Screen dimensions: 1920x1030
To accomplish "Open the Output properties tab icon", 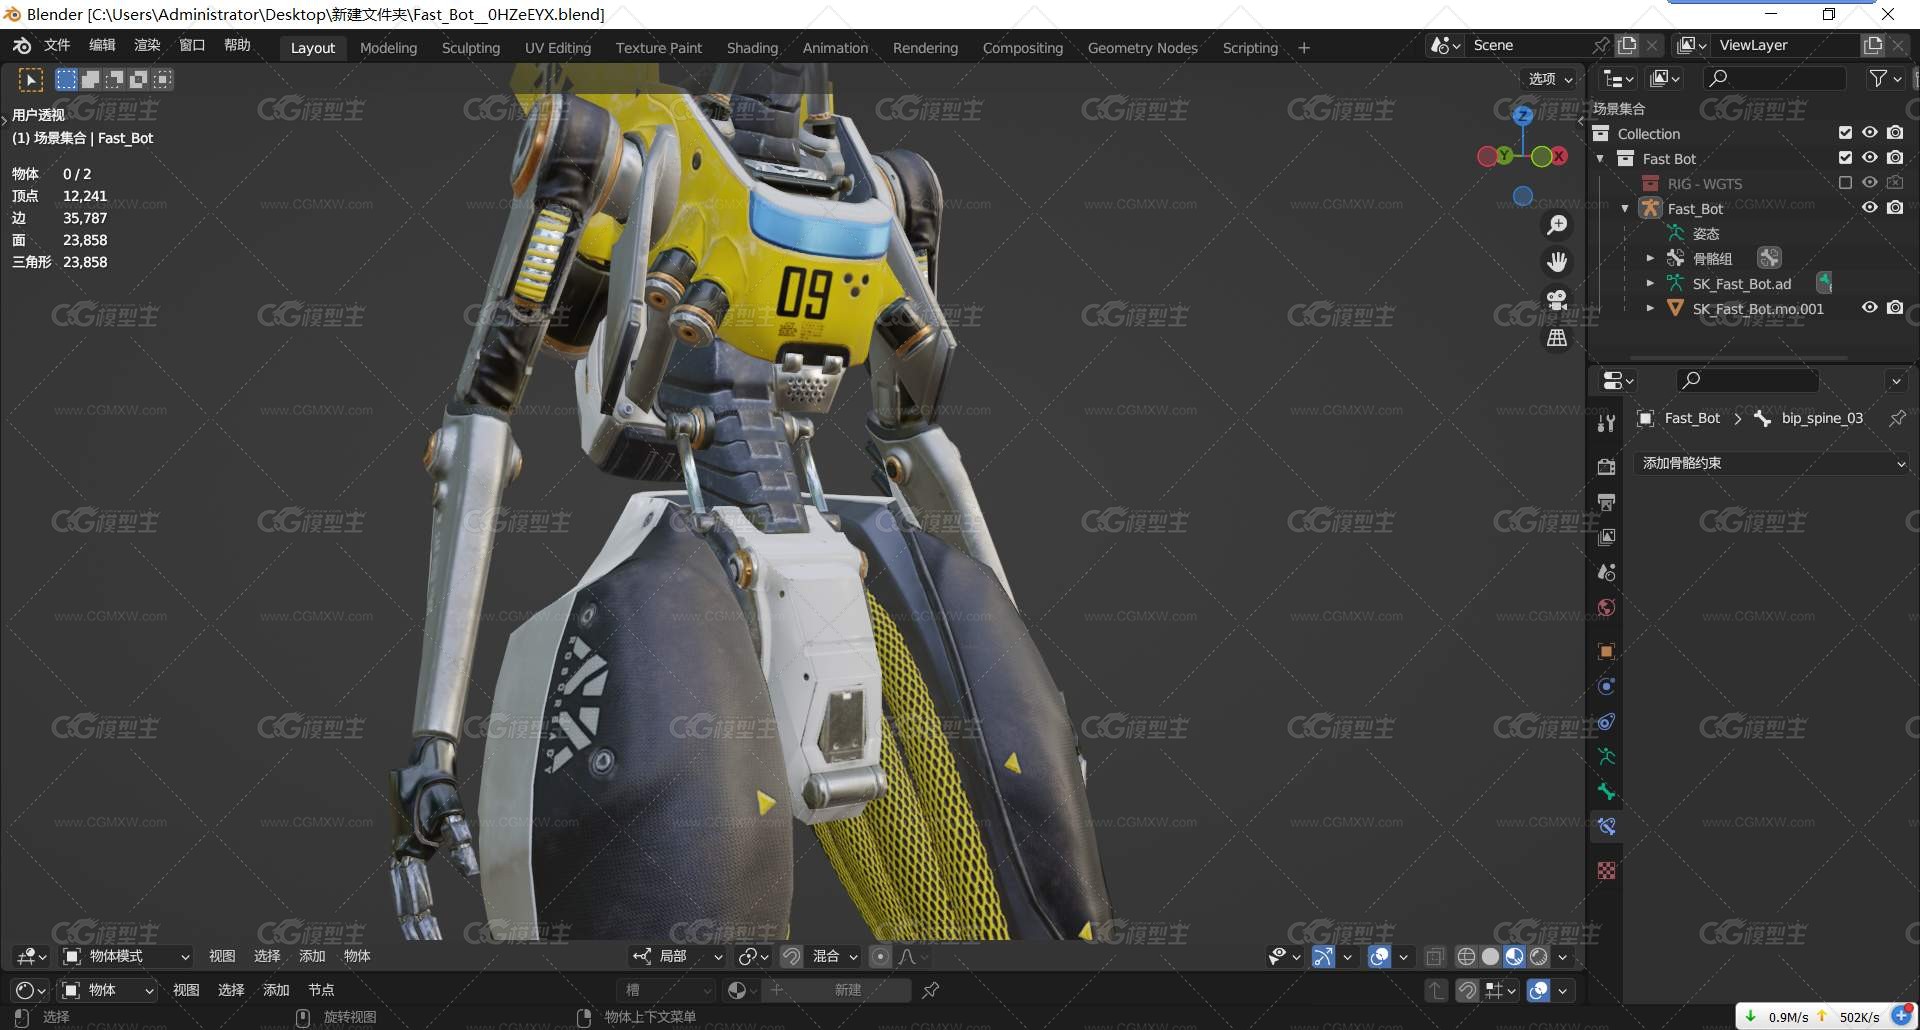I will [x=1606, y=502].
